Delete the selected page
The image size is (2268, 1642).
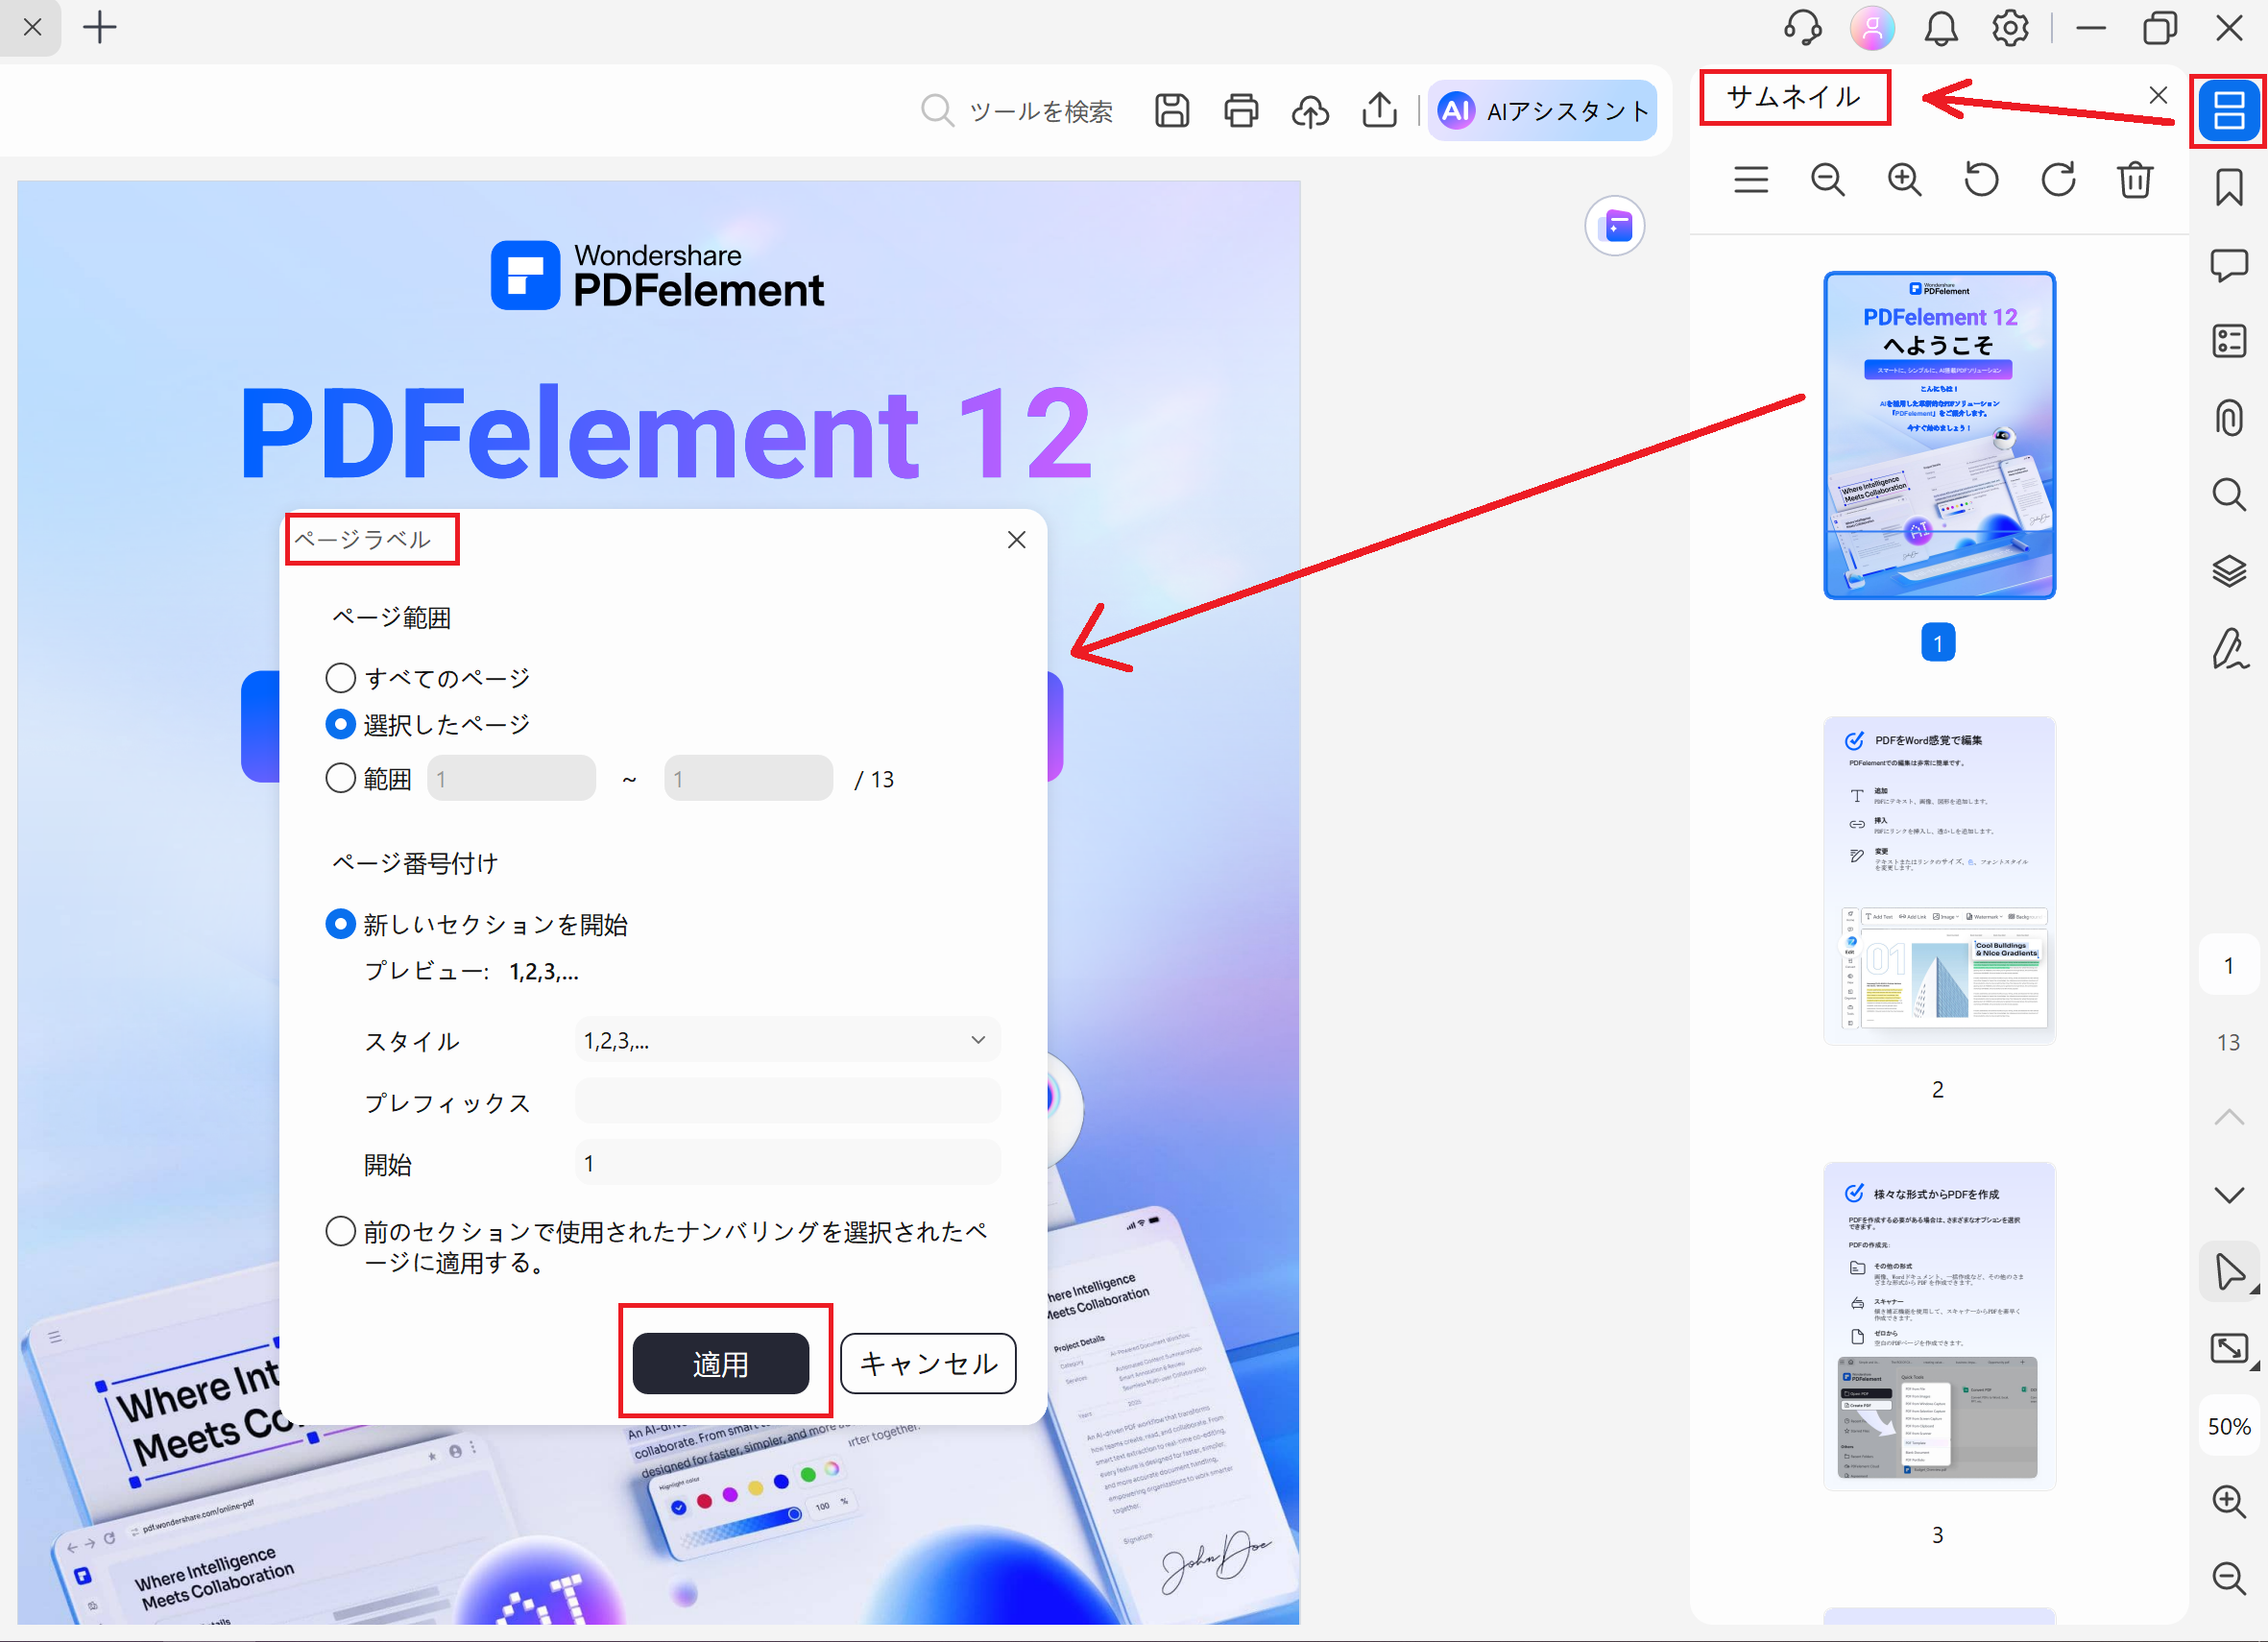click(2135, 180)
